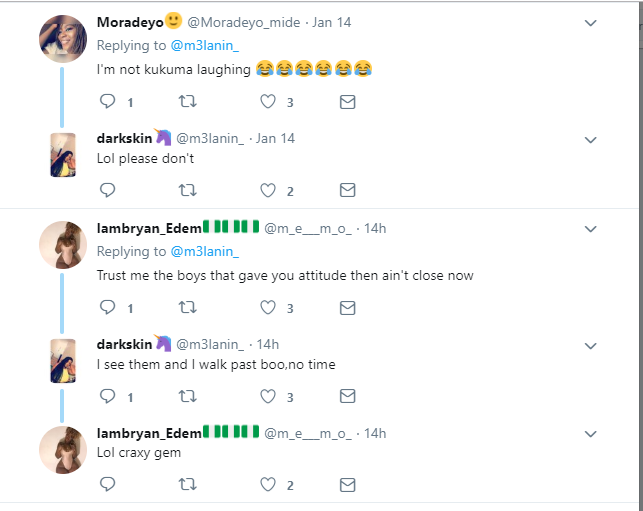
Task: Like the "Lol please don't" tweet
Action: click(267, 190)
